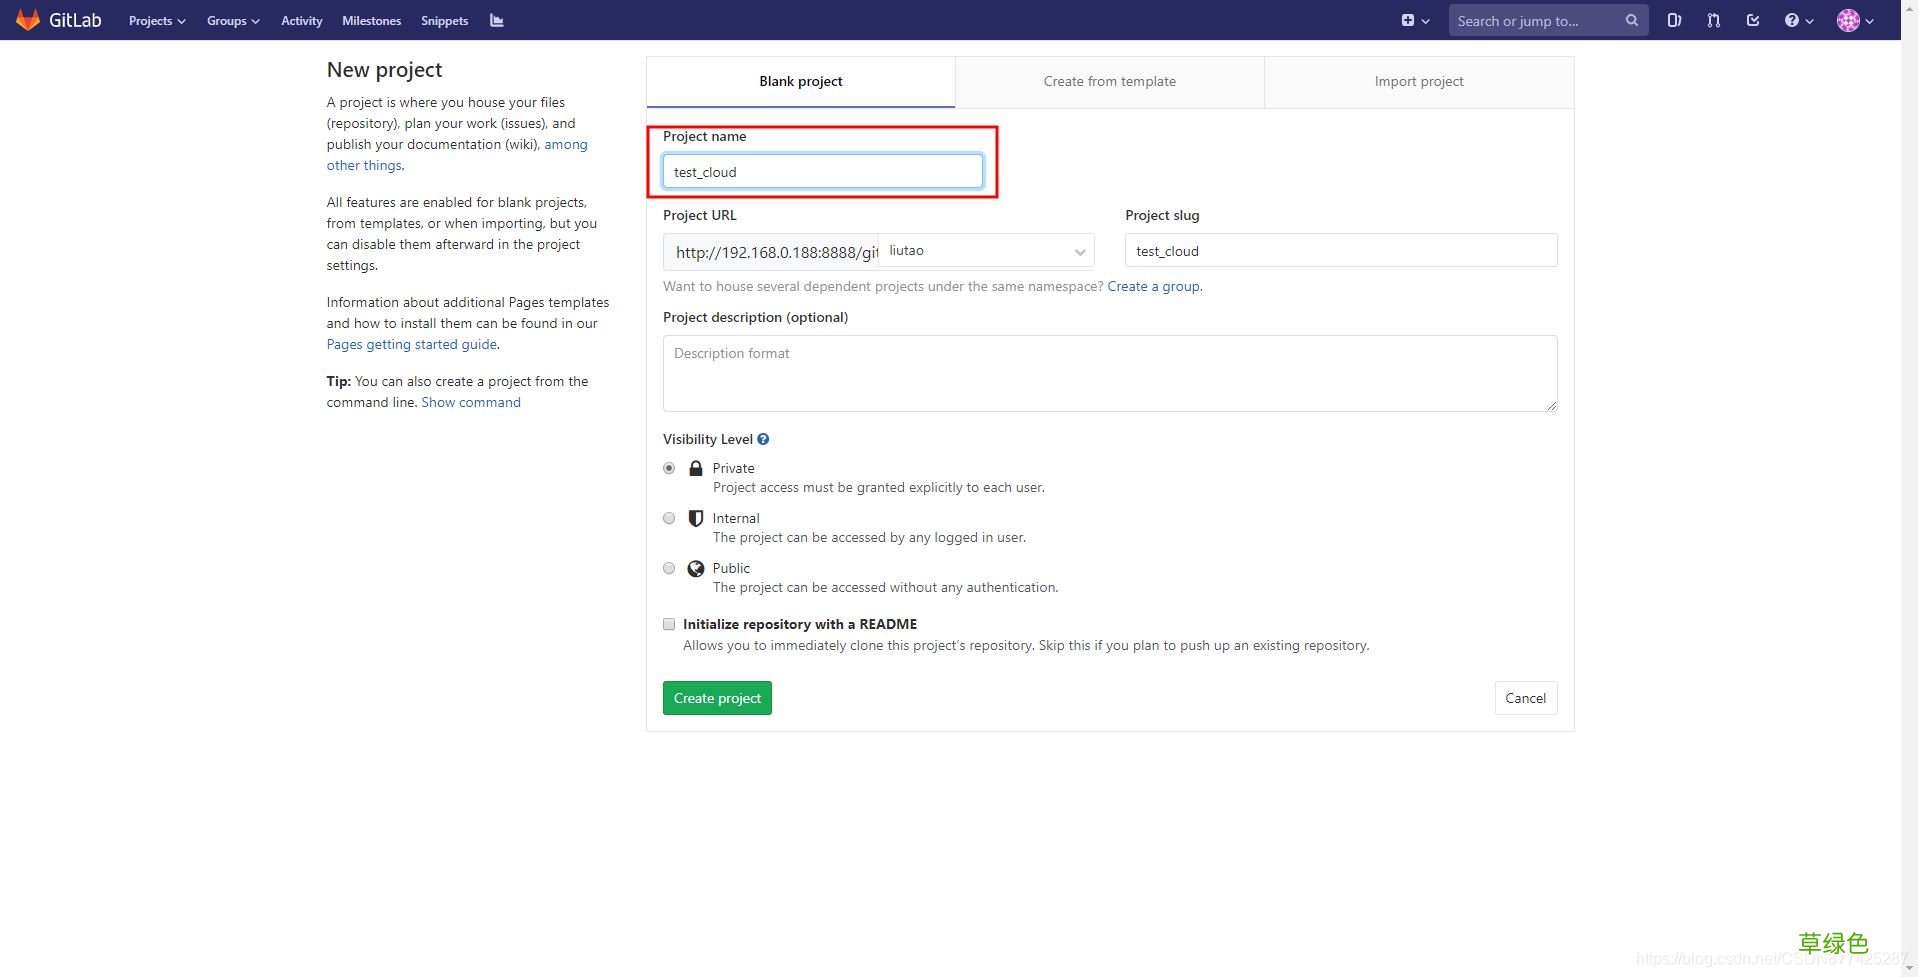Focus the Project name input field
1918x977 pixels.
[x=823, y=172]
